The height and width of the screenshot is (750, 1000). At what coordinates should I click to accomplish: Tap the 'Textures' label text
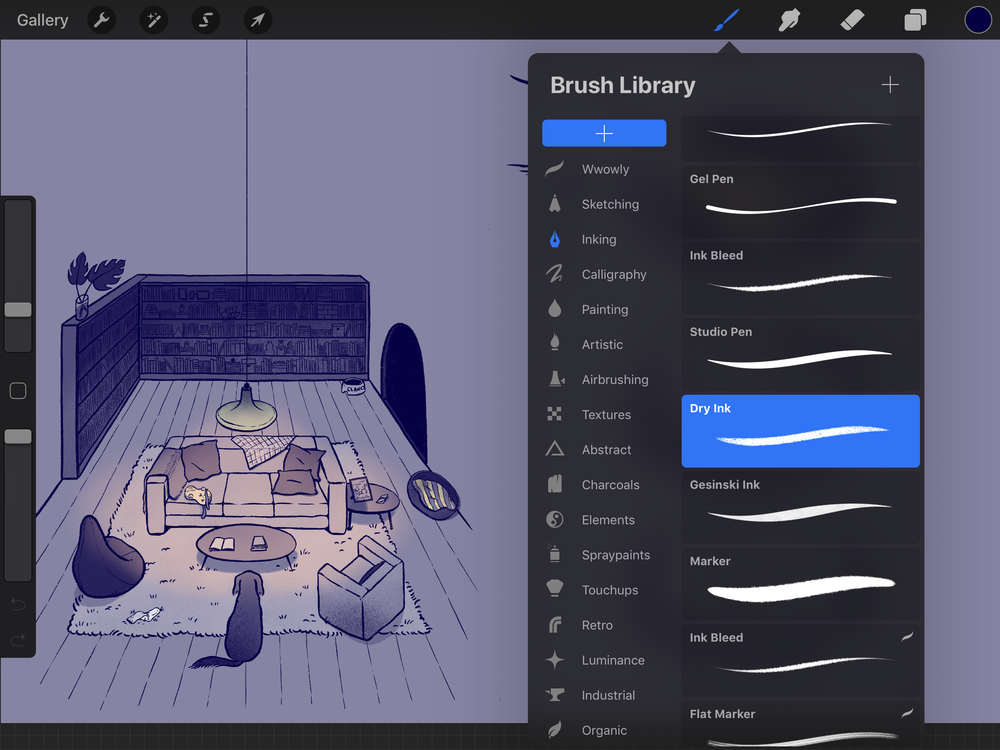[606, 415]
